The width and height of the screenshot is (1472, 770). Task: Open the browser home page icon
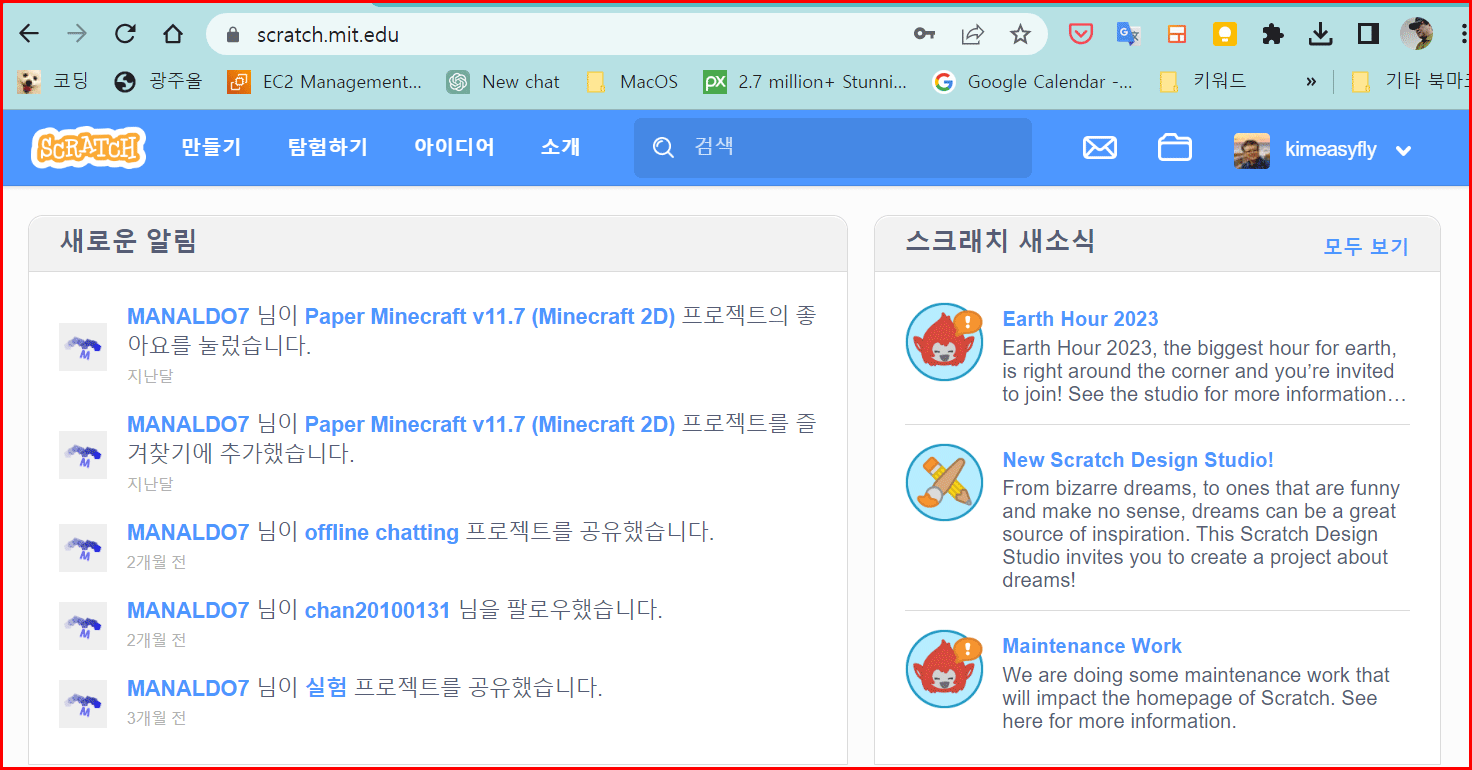tap(173, 34)
